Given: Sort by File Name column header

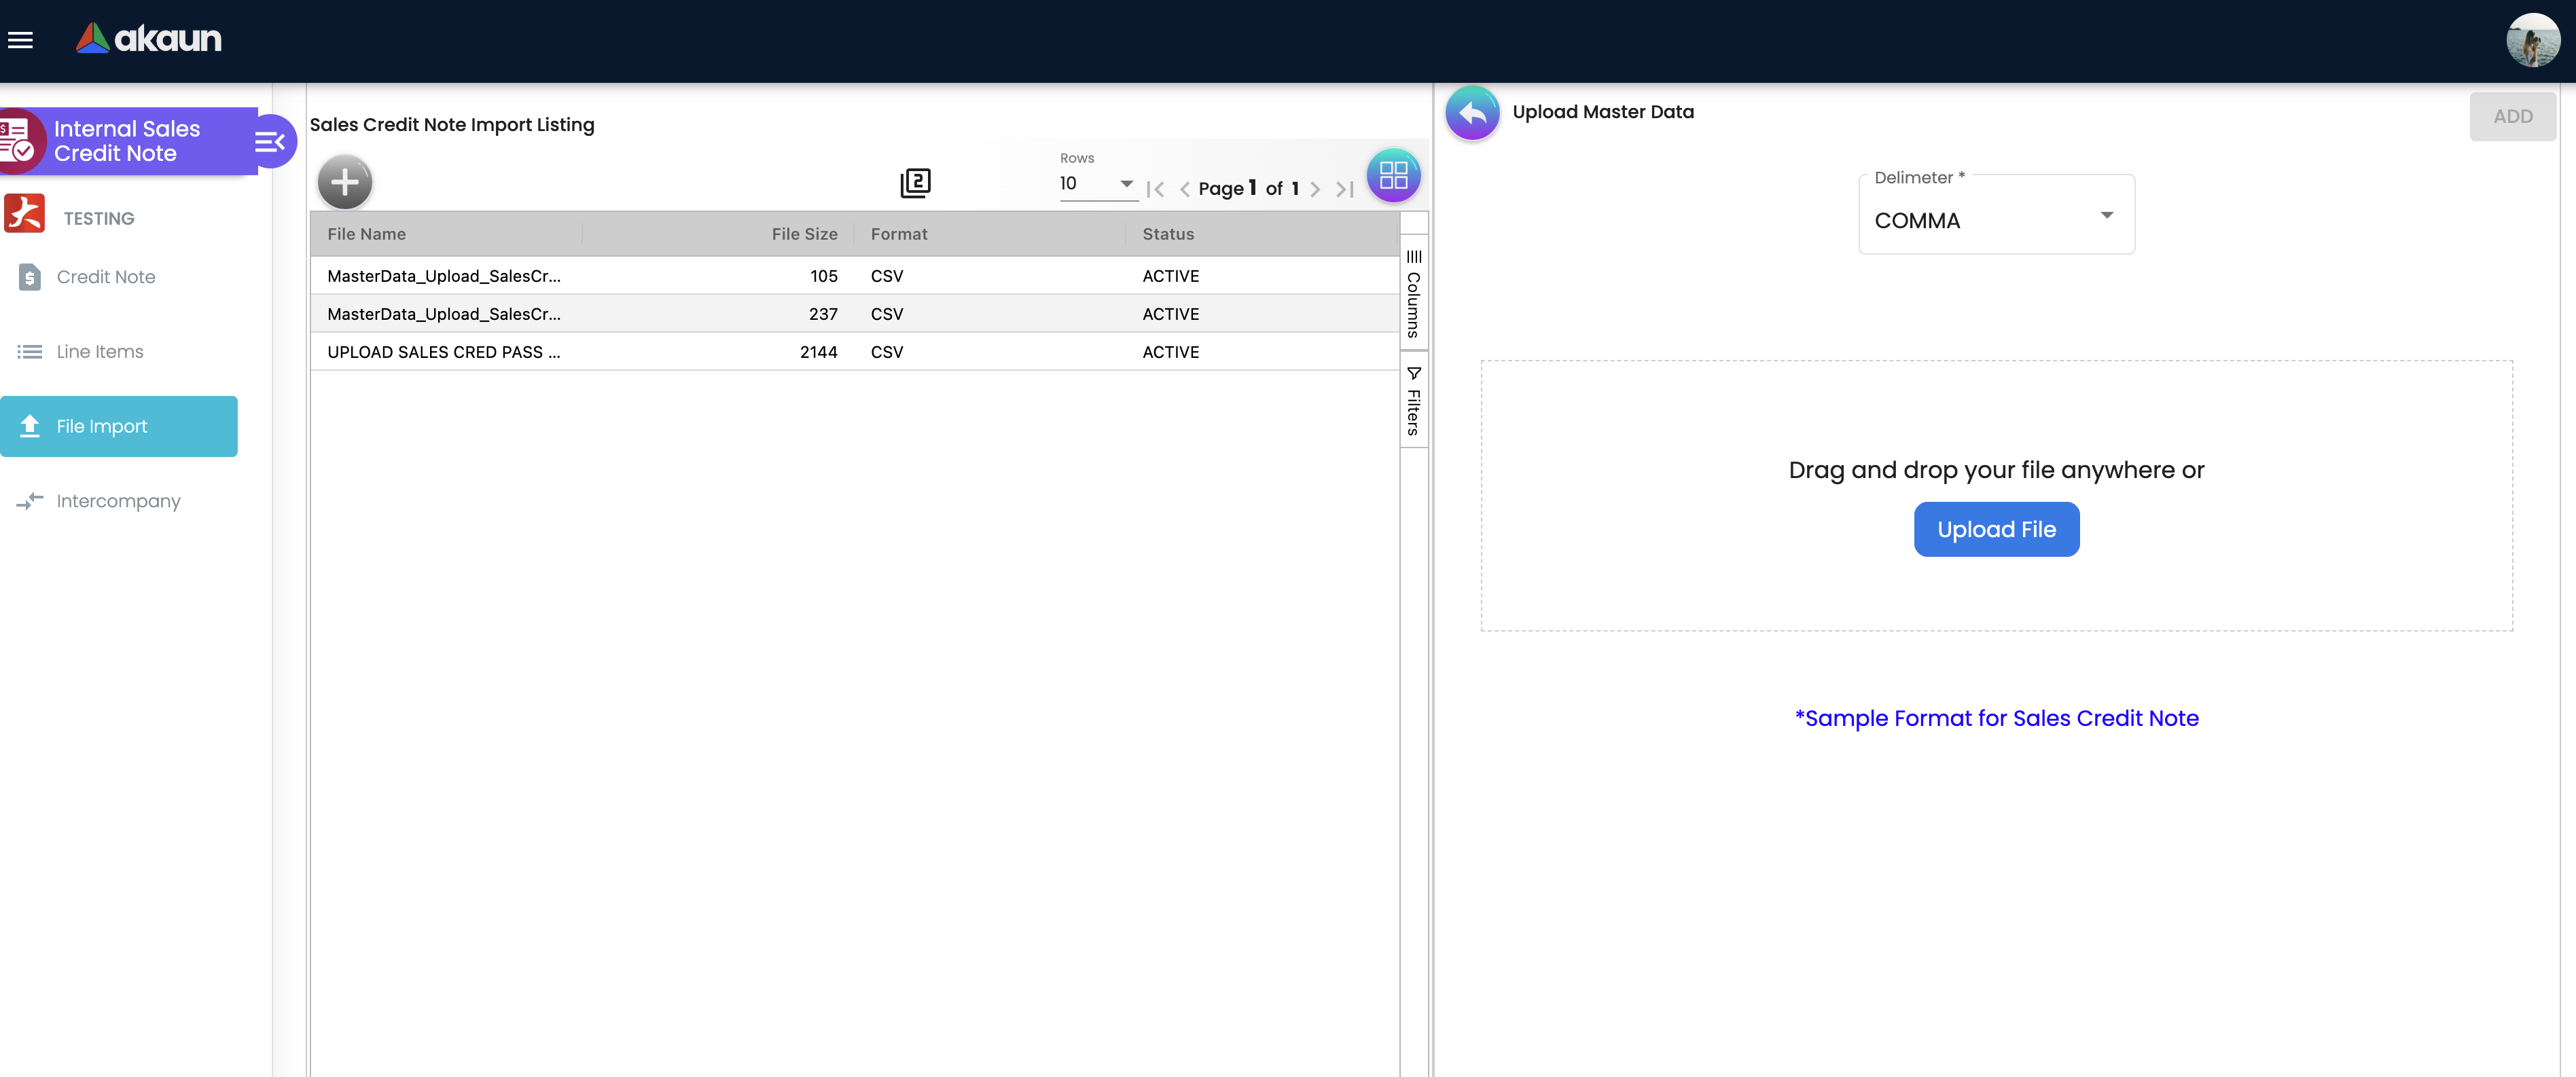Looking at the screenshot, I should tap(446, 234).
